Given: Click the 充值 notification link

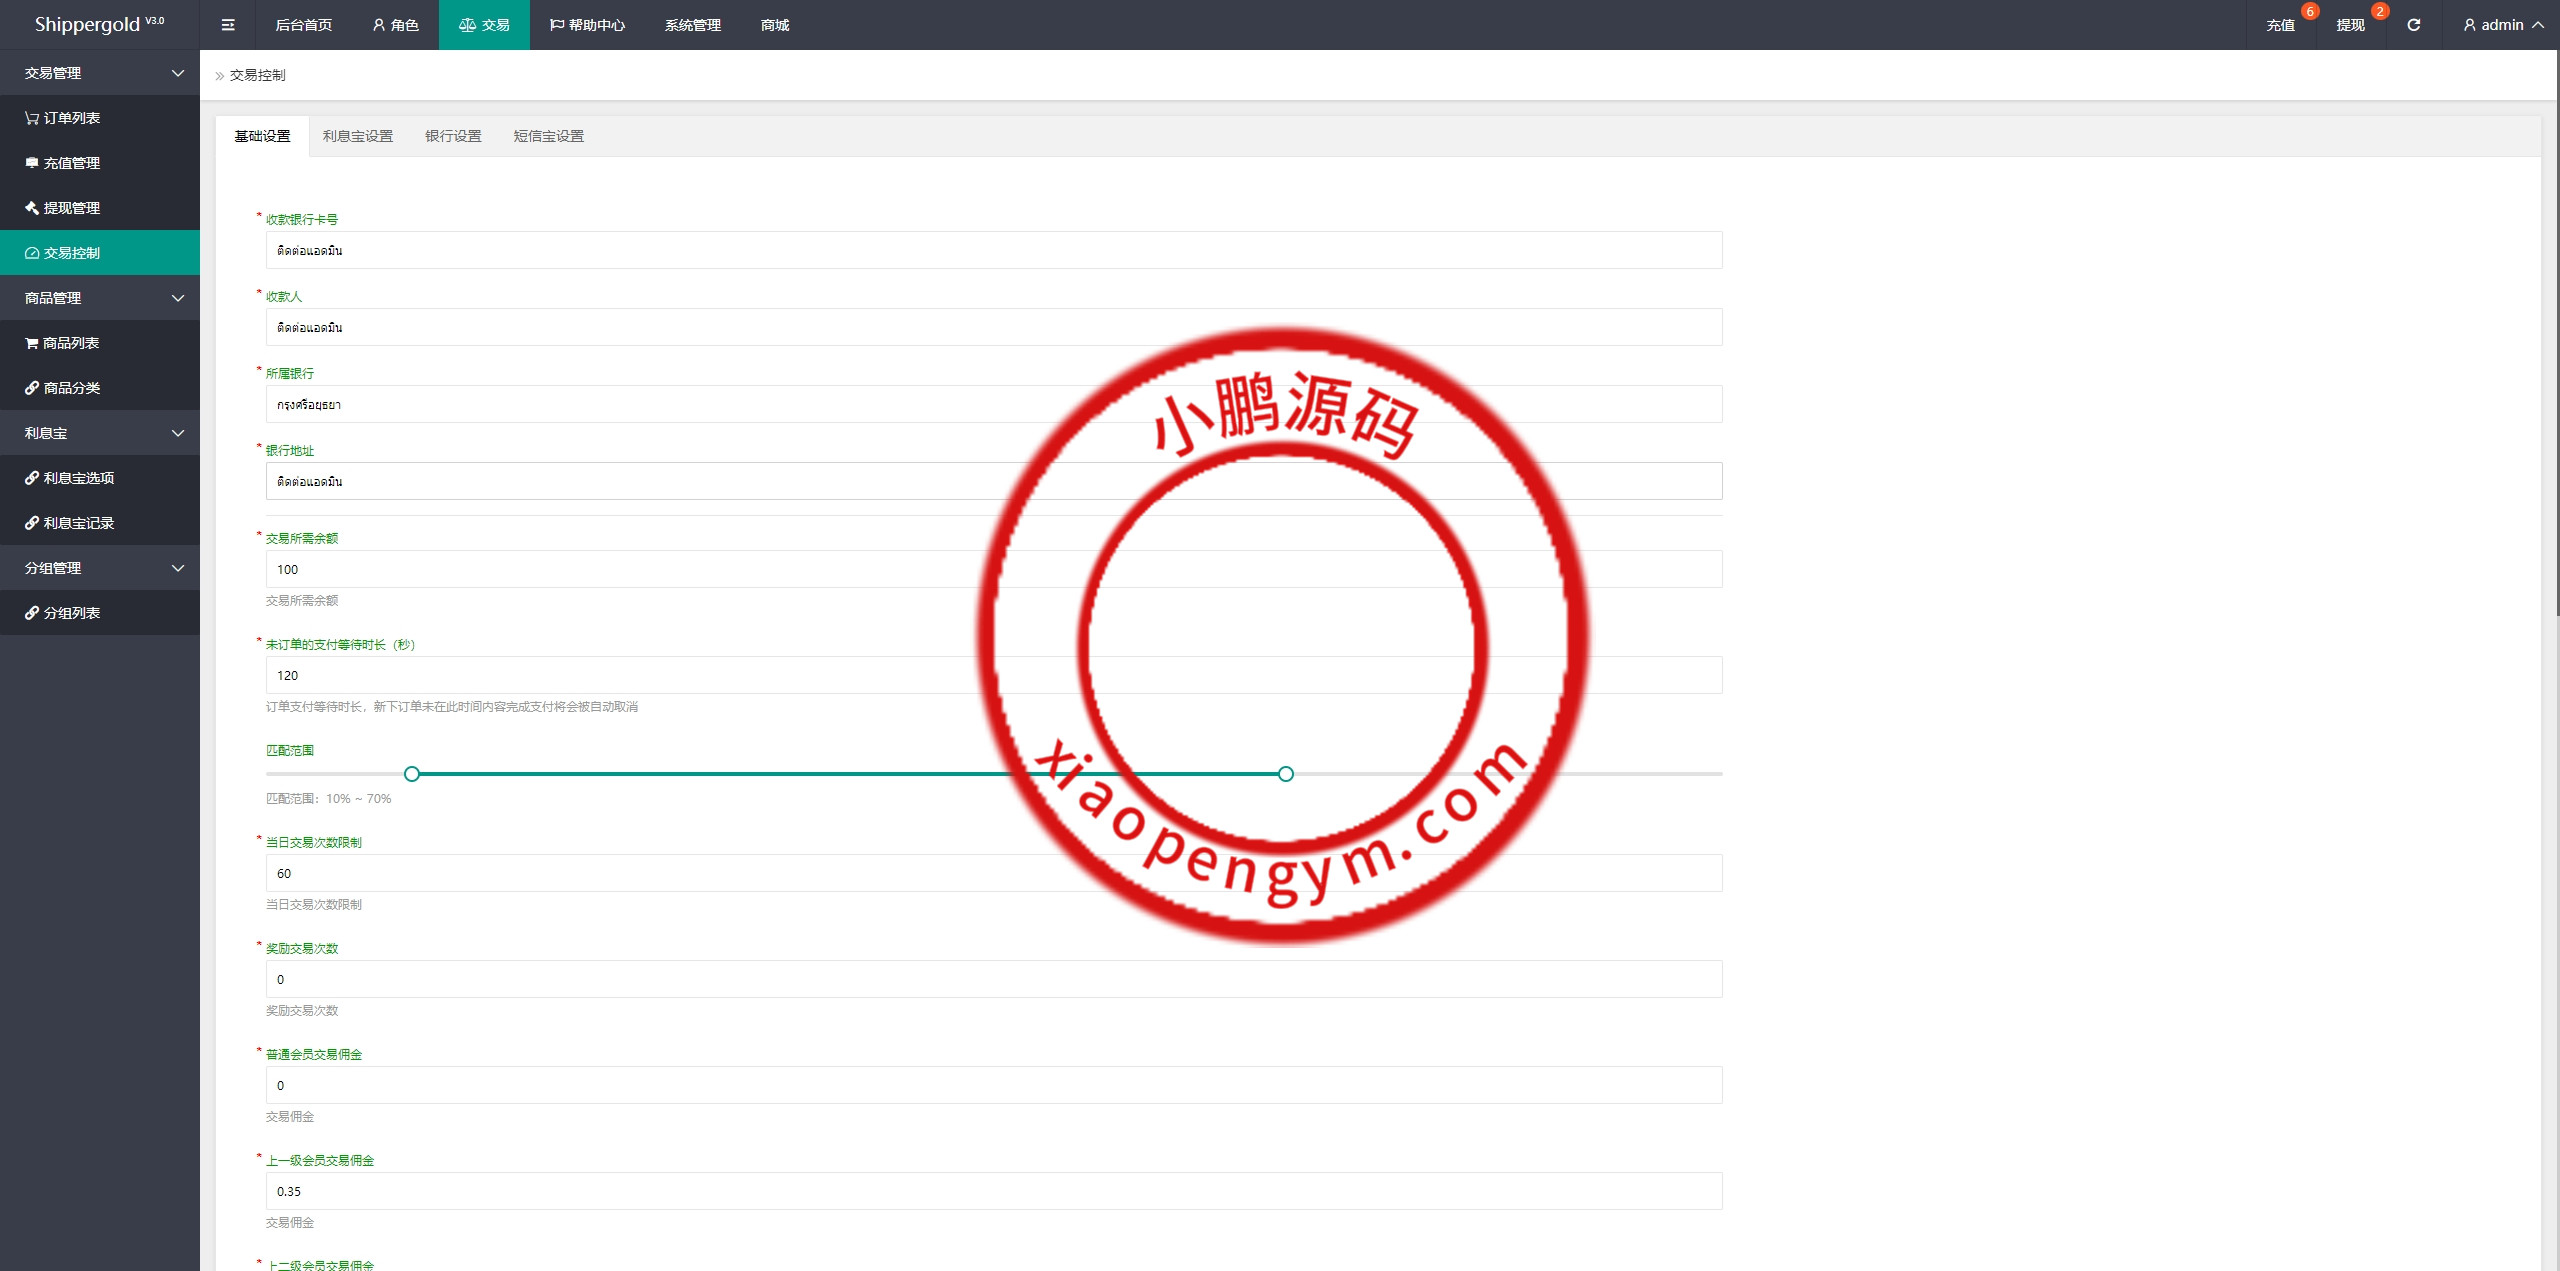Looking at the screenshot, I should click(x=2280, y=25).
